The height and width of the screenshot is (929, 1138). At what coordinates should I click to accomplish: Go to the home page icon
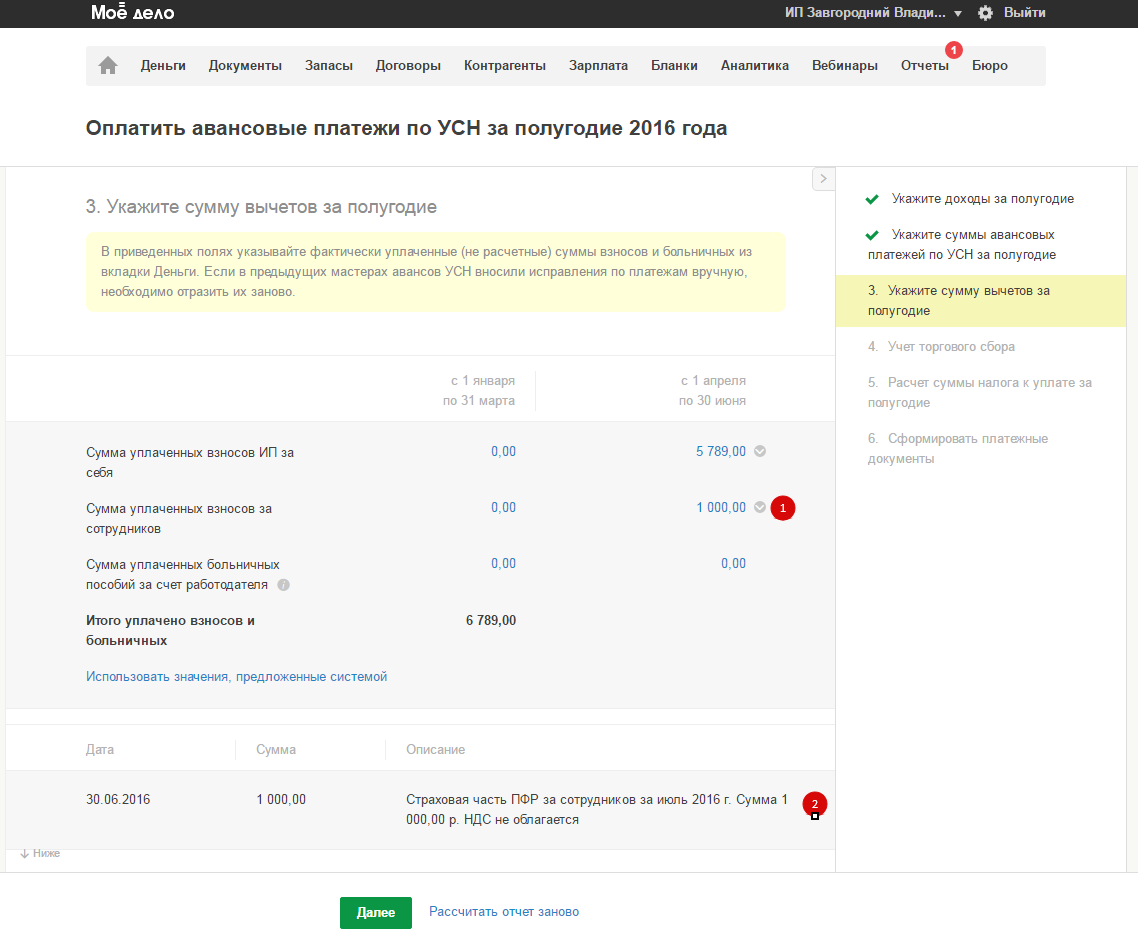point(108,66)
